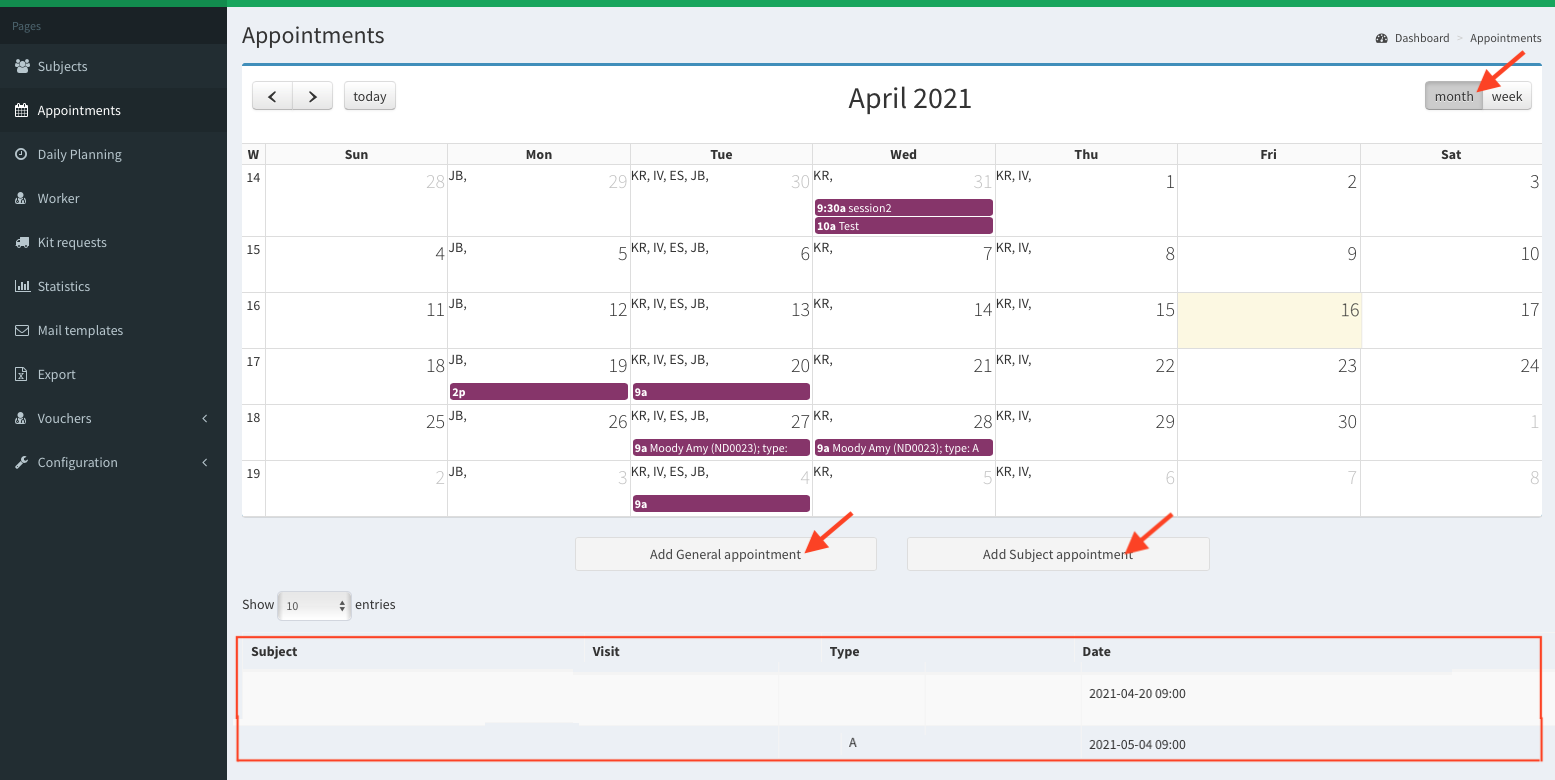Jump to today in the calendar

(x=370, y=96)
